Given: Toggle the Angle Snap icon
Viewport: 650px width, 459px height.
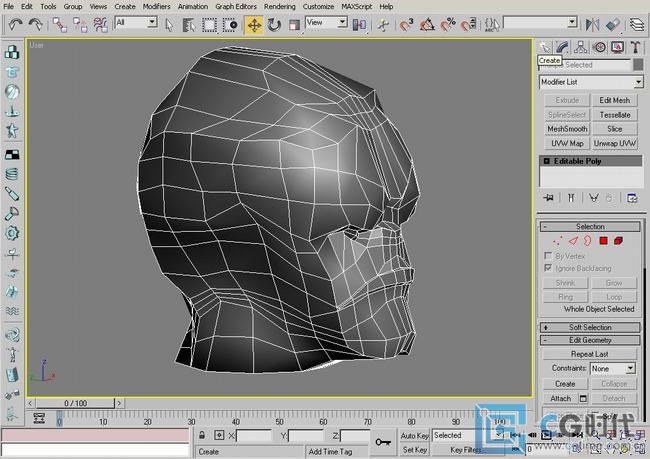Looking at the screenshot, I should (427, 25).
